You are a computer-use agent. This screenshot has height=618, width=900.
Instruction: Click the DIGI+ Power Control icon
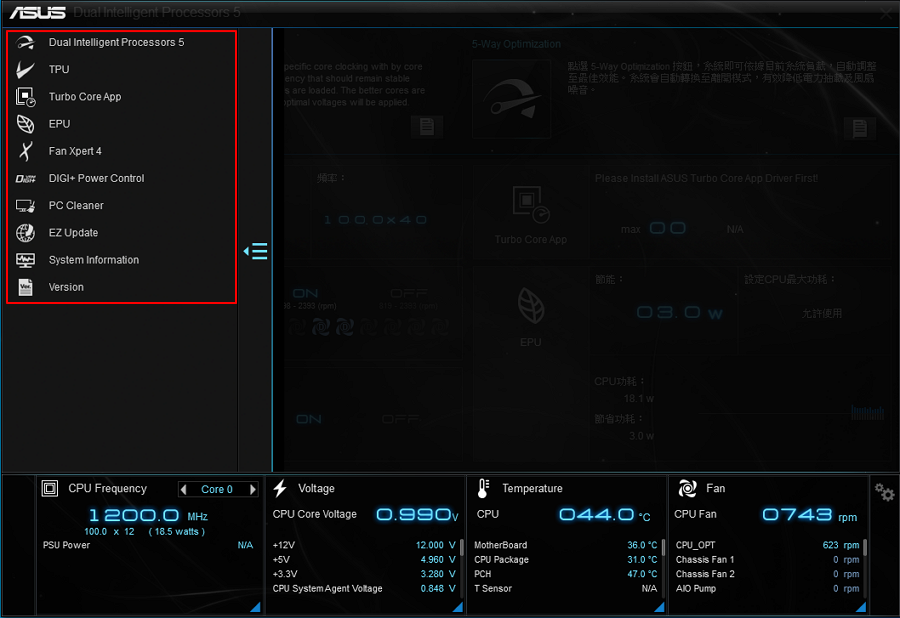point(25,178)
